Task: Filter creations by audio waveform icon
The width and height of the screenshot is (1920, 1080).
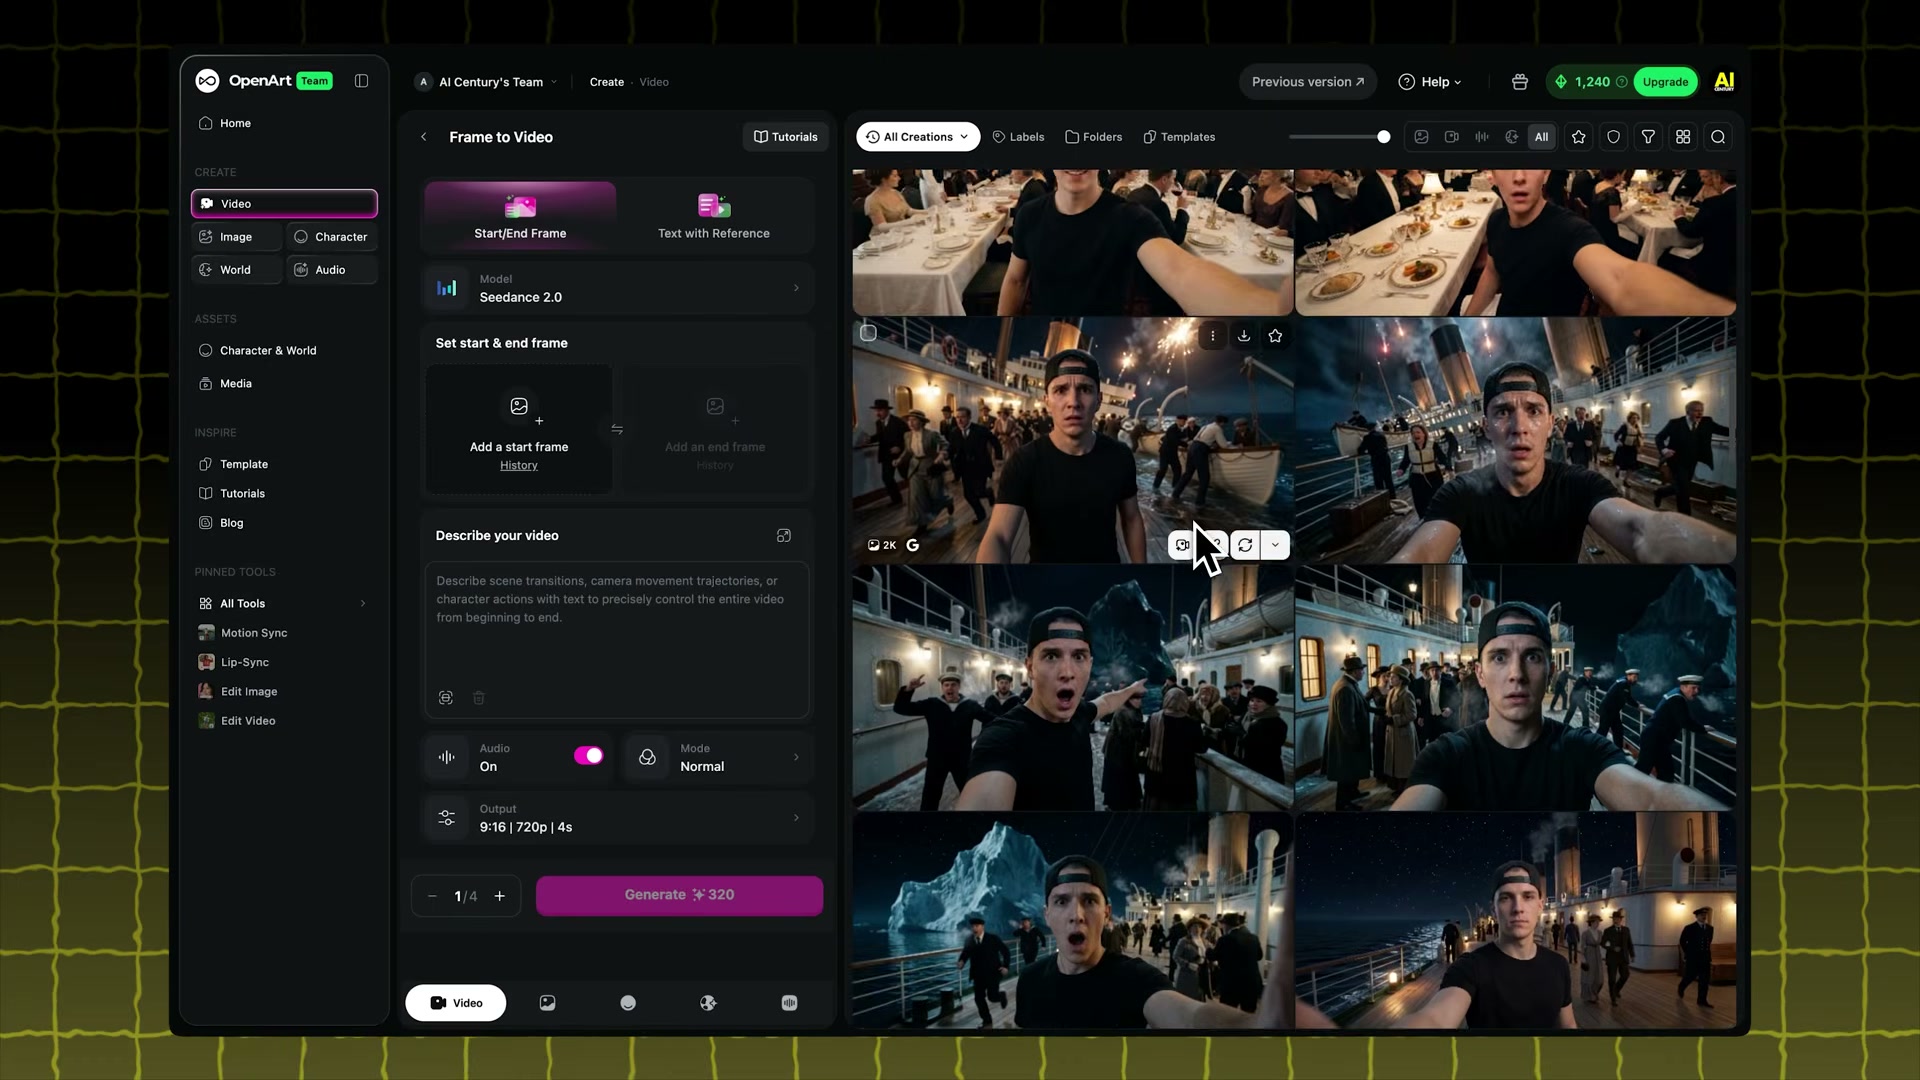Action: (x=1482, y=137)
